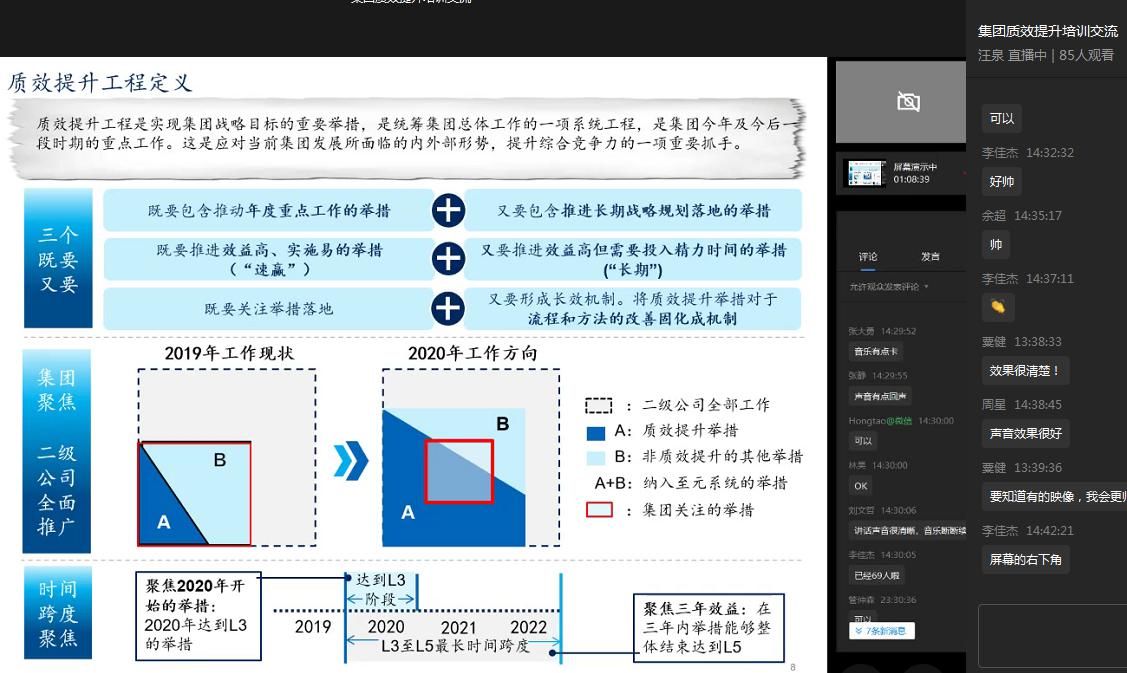Expand the 允许观众发表评论 dropdown
The height and width of the screenshot is (673, 1127).
(x=926, y=287)
